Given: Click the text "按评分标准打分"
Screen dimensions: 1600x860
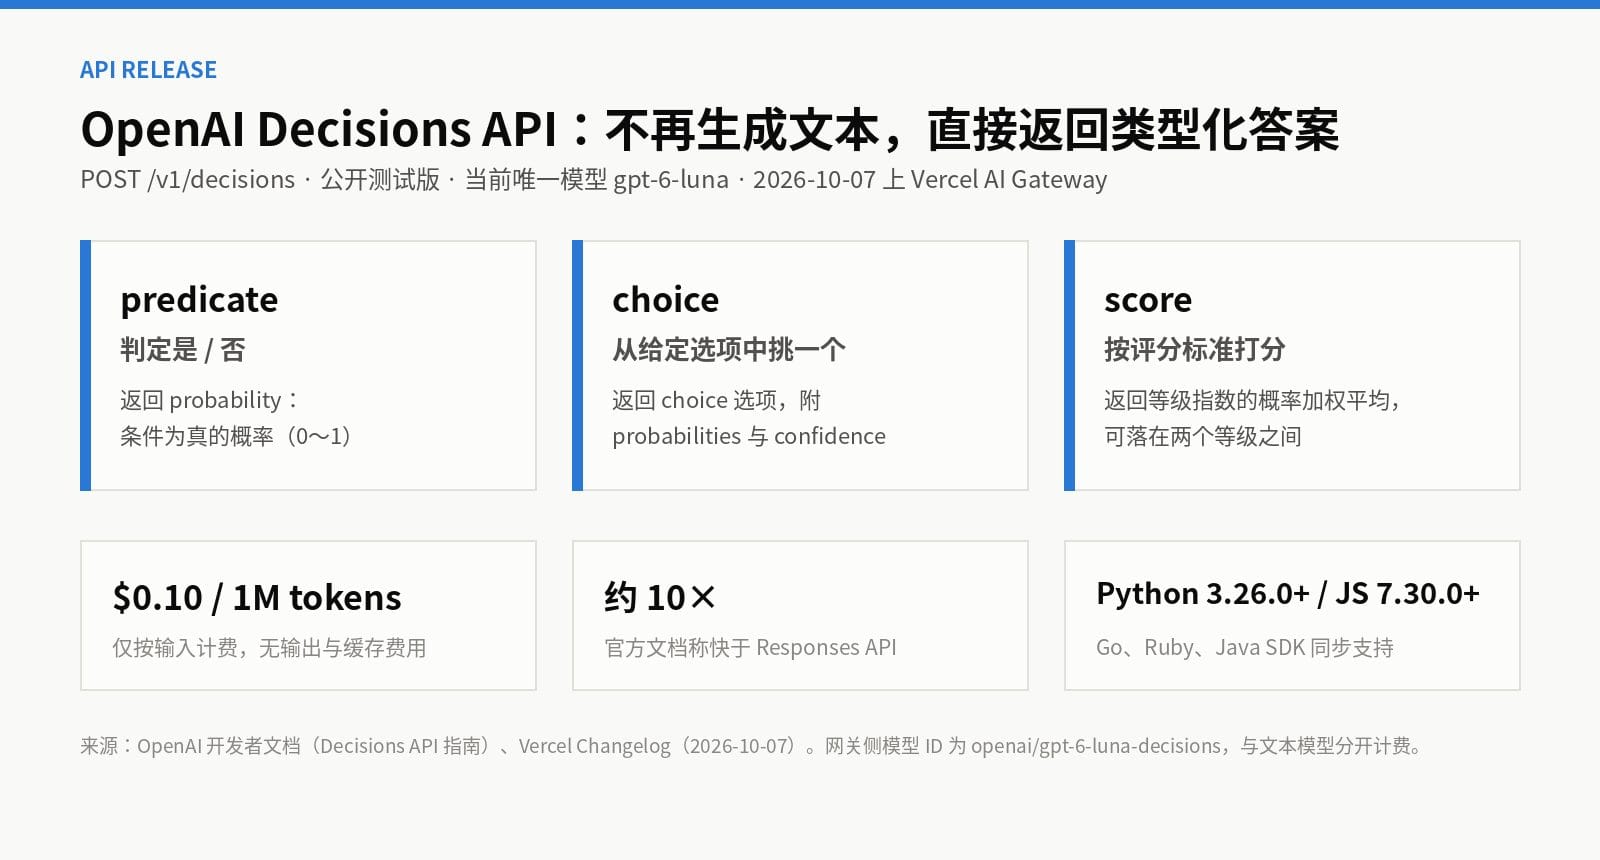Looking at the screenshot, I should point(1195,350).
